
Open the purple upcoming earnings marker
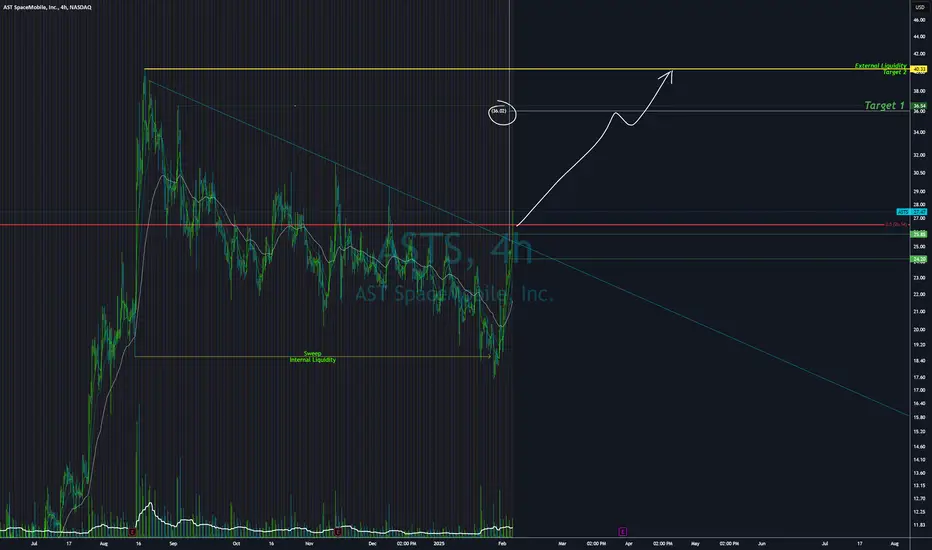[x=622, y=532]
